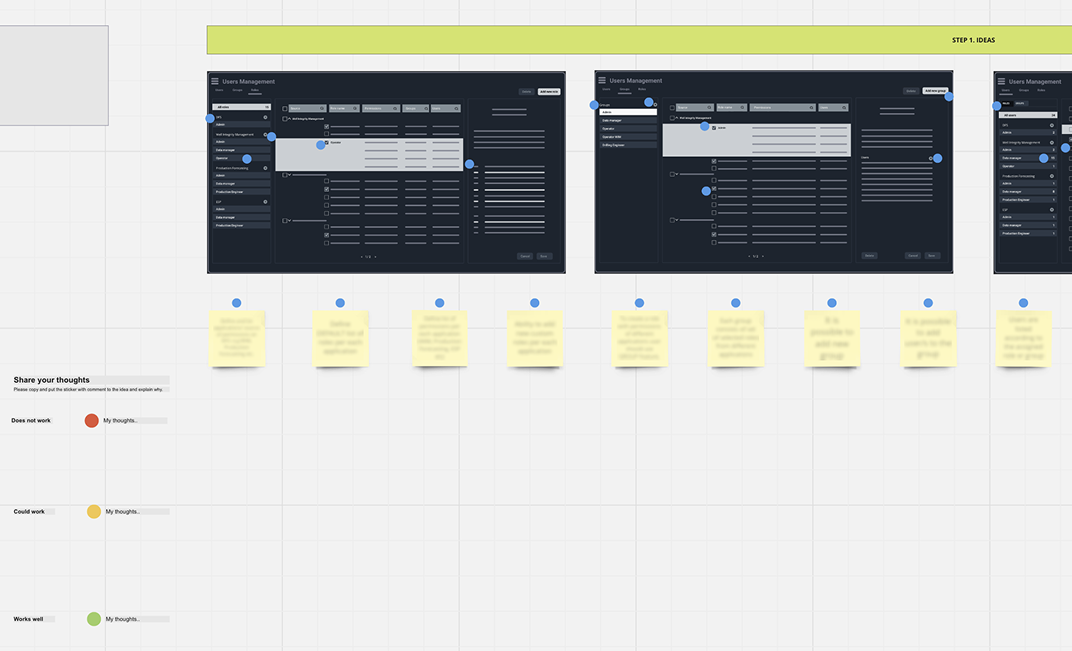Open hamburger menu in Groups mockup
The height and width of the screenshot is (651, 1072).
pyautogui.click(x=602, y=80)
